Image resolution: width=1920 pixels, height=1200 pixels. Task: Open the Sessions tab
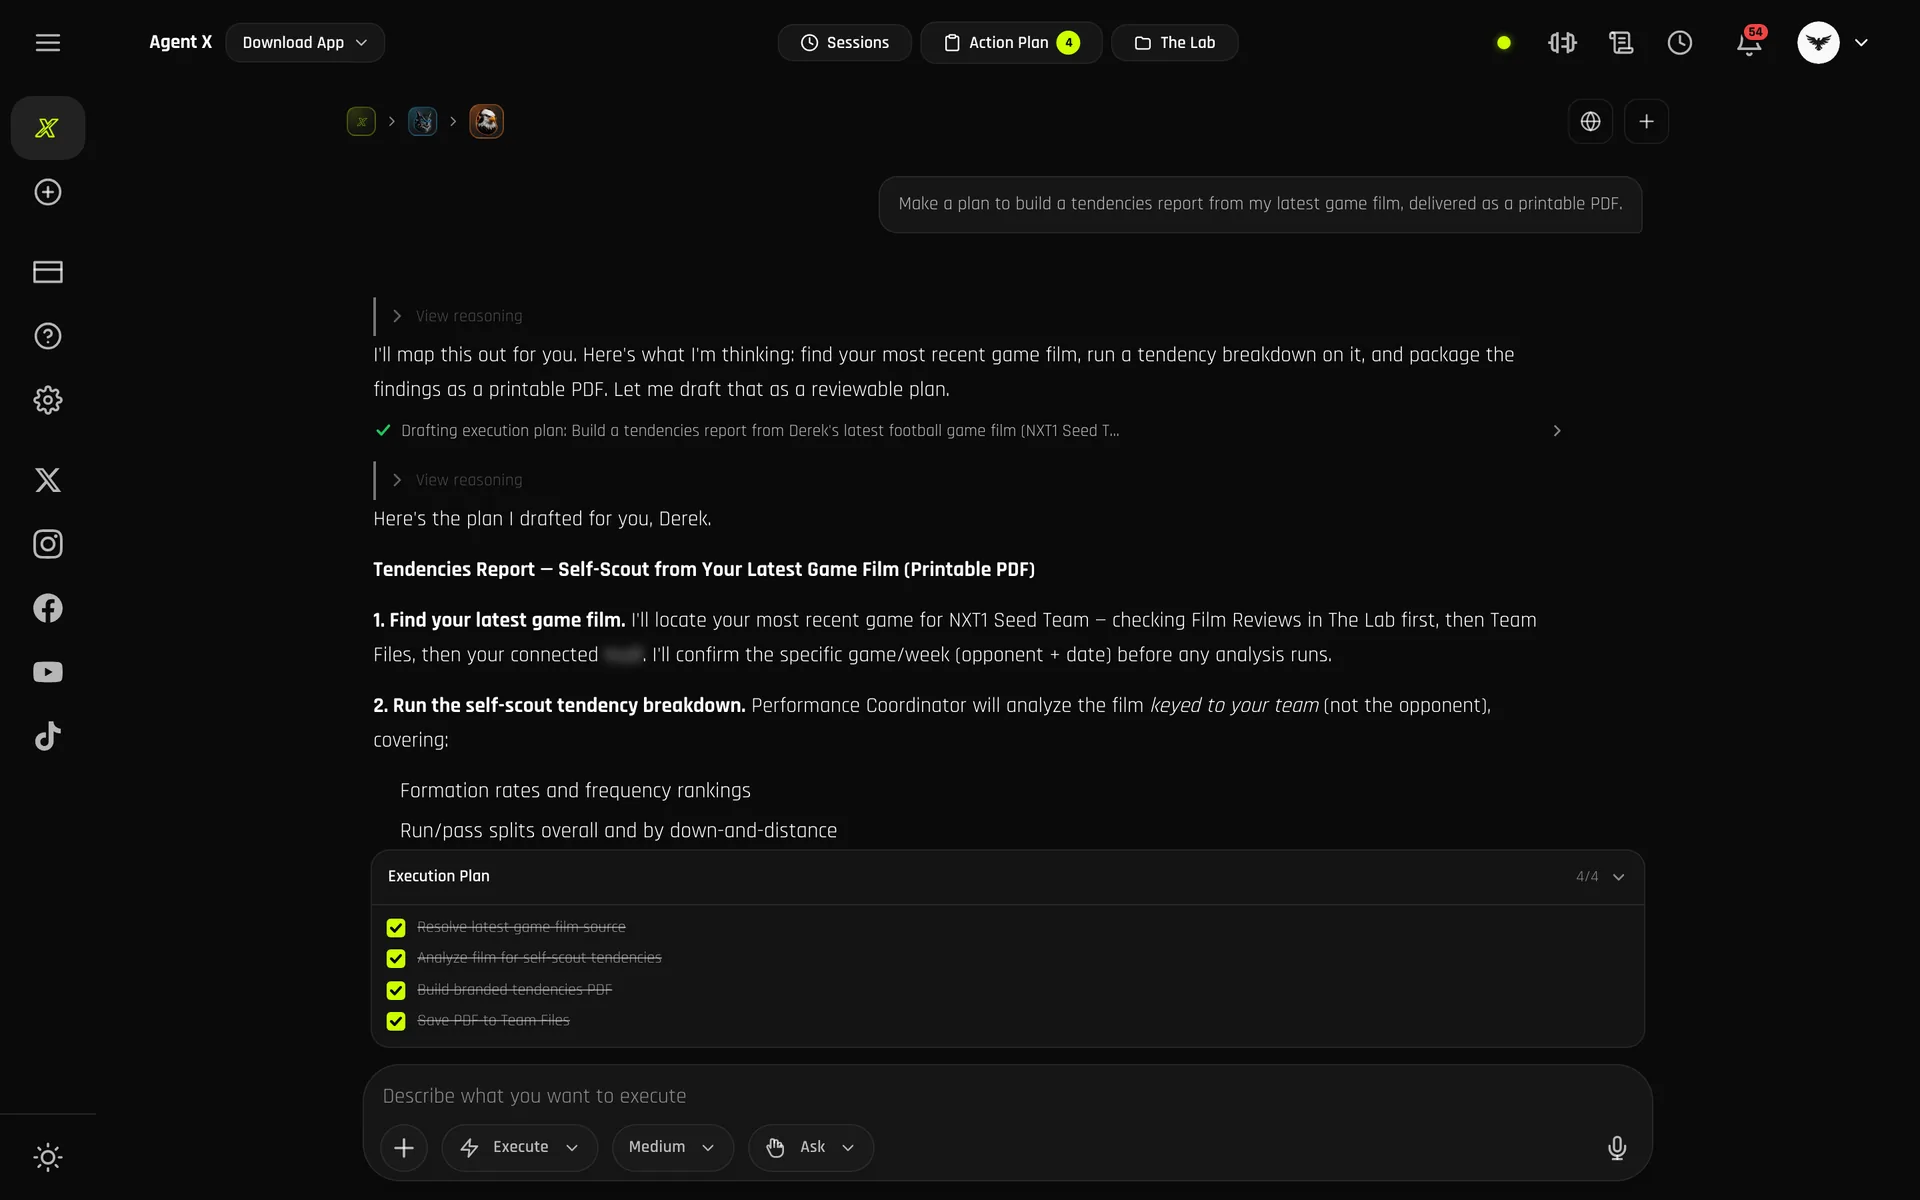point(845,42)
